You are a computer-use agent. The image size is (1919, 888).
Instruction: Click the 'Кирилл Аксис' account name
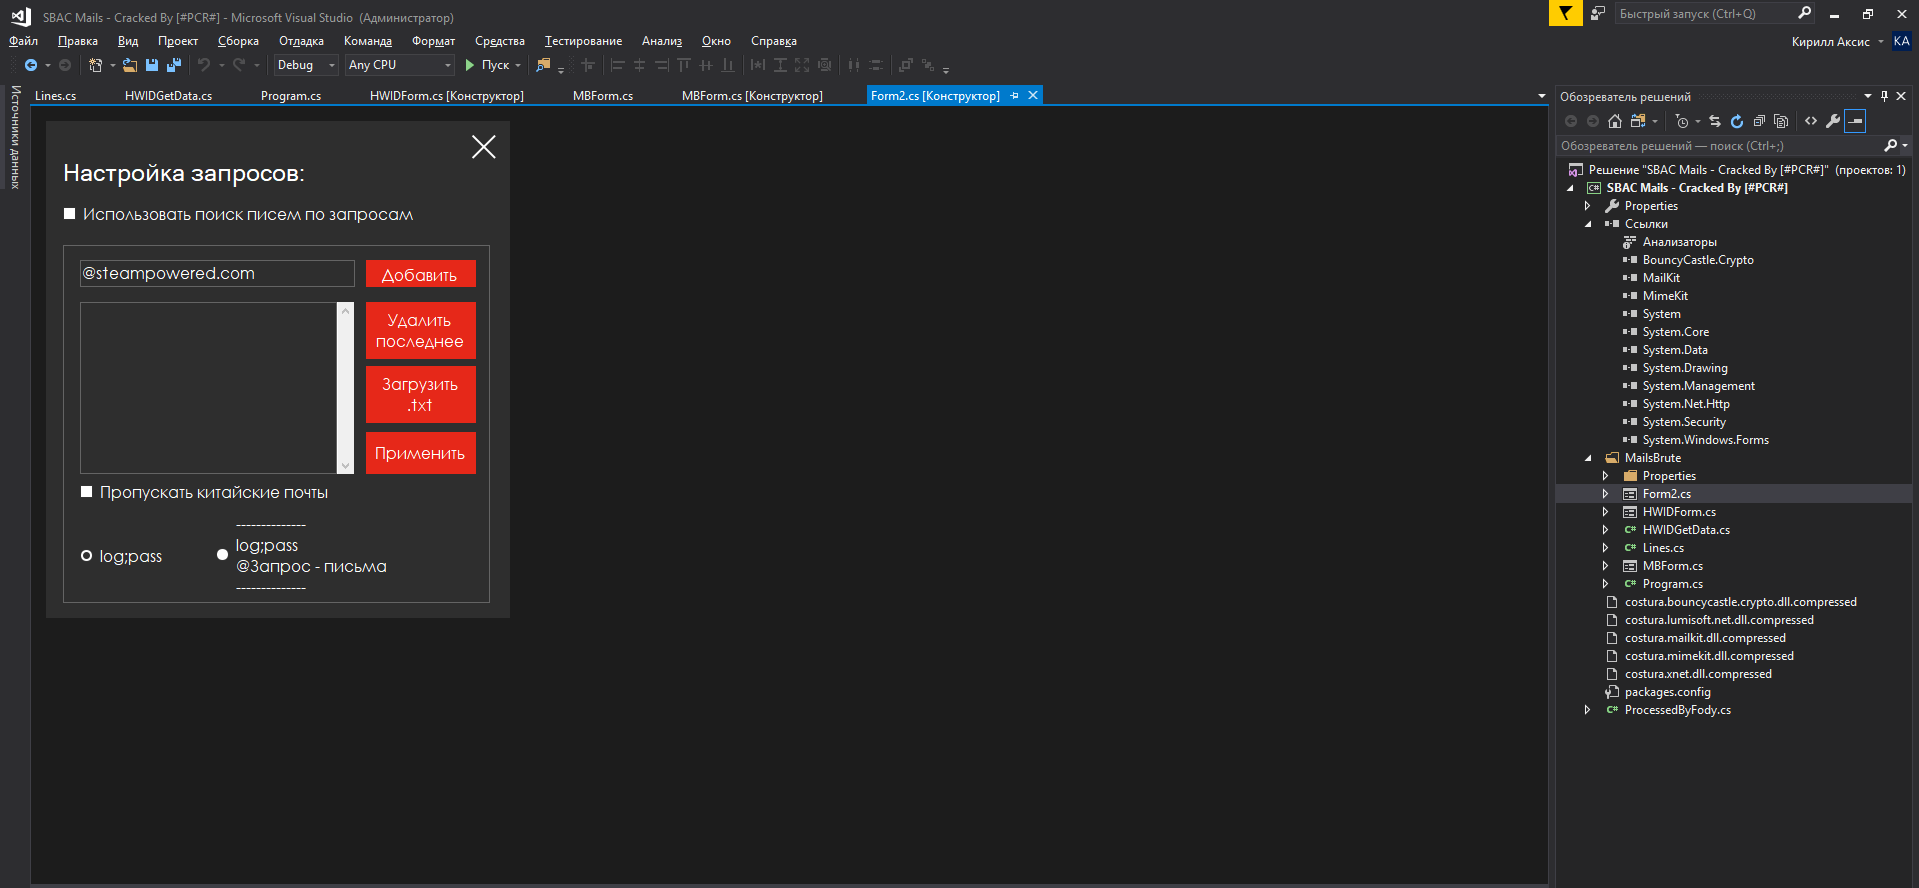[x=1830, y=41]
